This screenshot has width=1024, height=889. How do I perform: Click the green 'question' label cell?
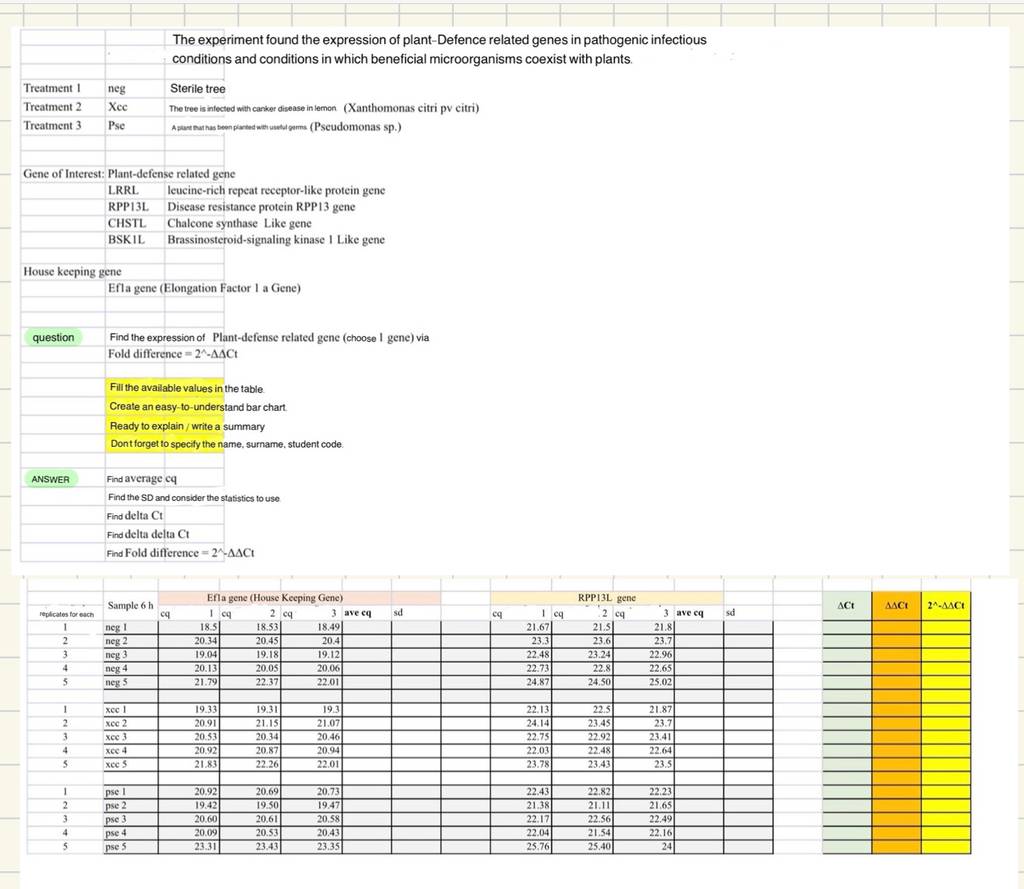click(54, 337)
